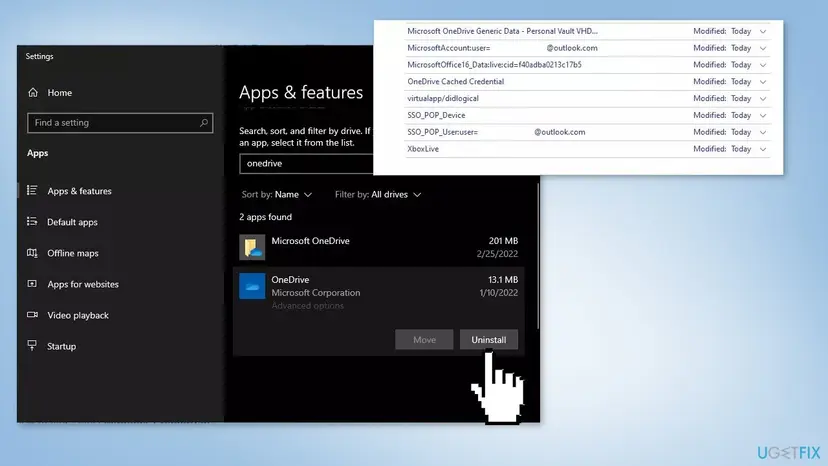Click the Startup sidebar icon
Screen dimensions: 828x466
pos(32,346)
